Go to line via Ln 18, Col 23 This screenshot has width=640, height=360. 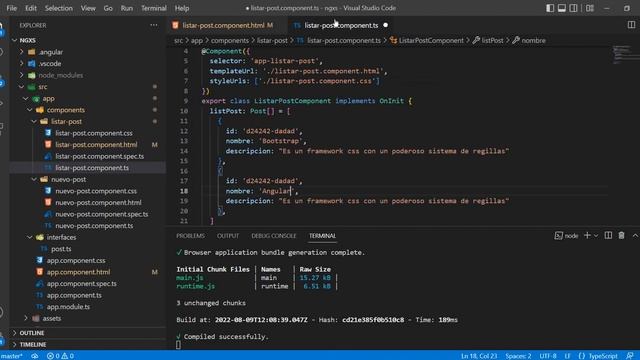click(x=479, y=356)
